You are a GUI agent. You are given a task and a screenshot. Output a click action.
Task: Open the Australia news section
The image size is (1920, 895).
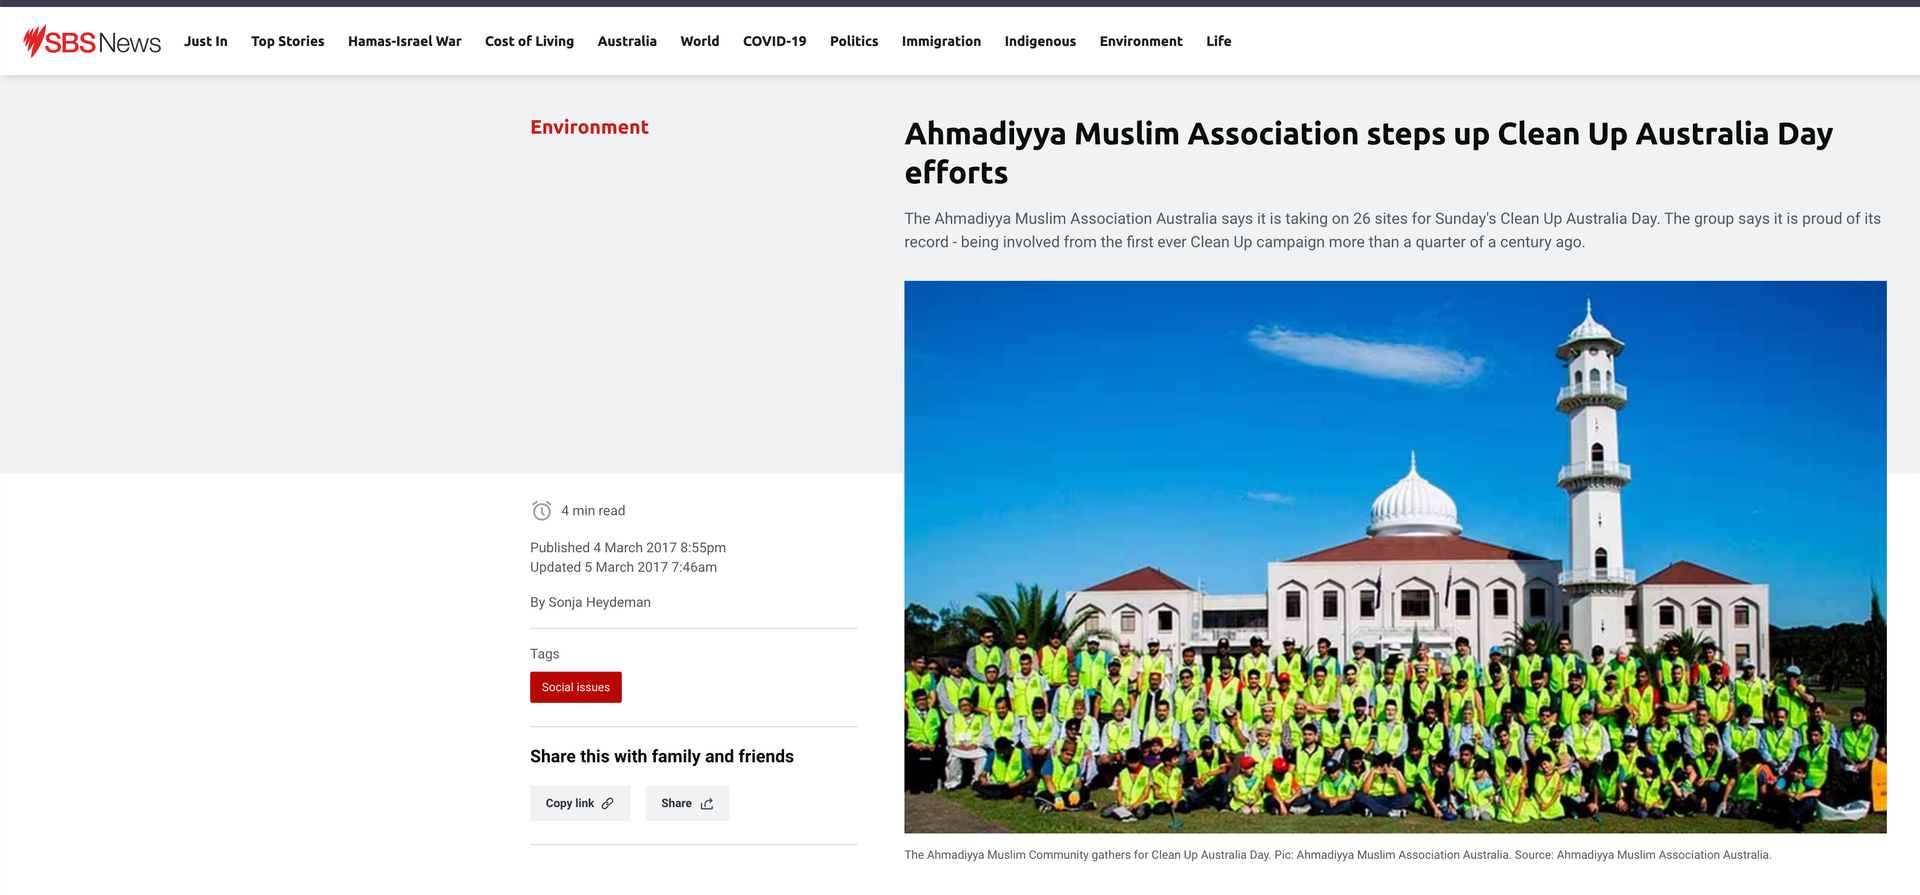[x=627, y=41]
